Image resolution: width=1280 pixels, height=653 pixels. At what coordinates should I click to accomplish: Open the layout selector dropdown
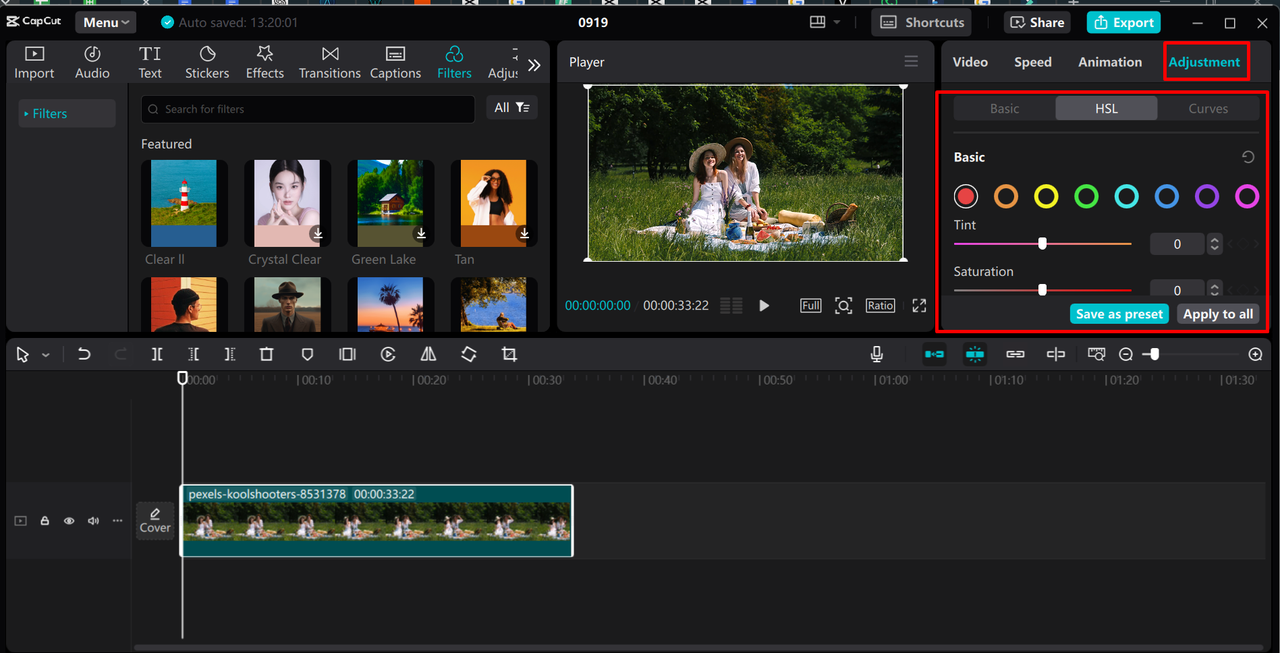tap(825, 22)
